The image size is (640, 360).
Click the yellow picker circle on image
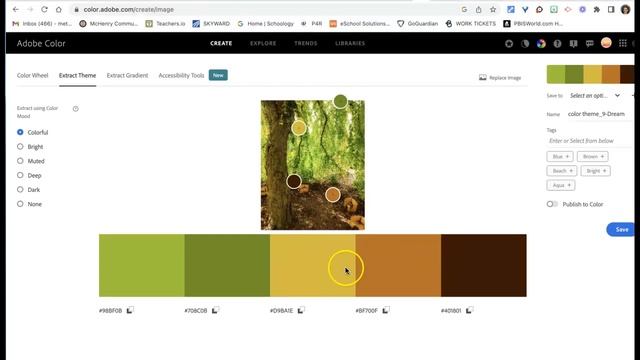(x=299, y=128)
